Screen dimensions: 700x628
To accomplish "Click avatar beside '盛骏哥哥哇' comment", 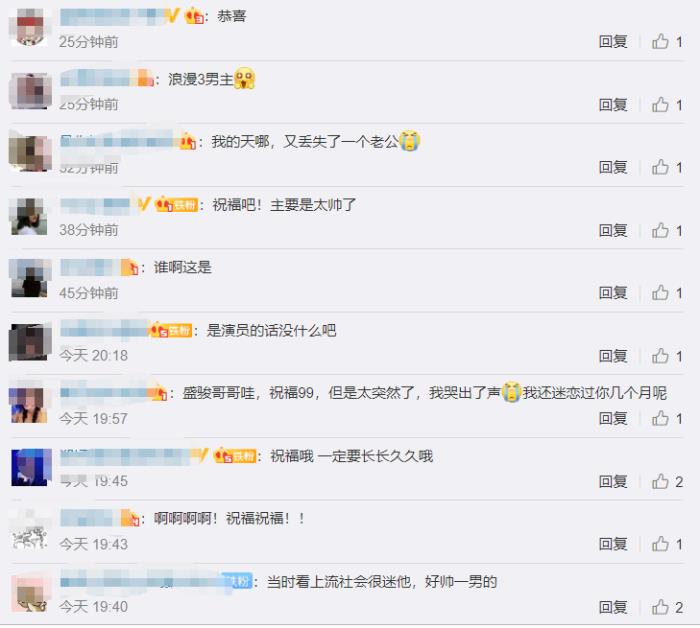I will pyautogui.click(x=29, y=405).
